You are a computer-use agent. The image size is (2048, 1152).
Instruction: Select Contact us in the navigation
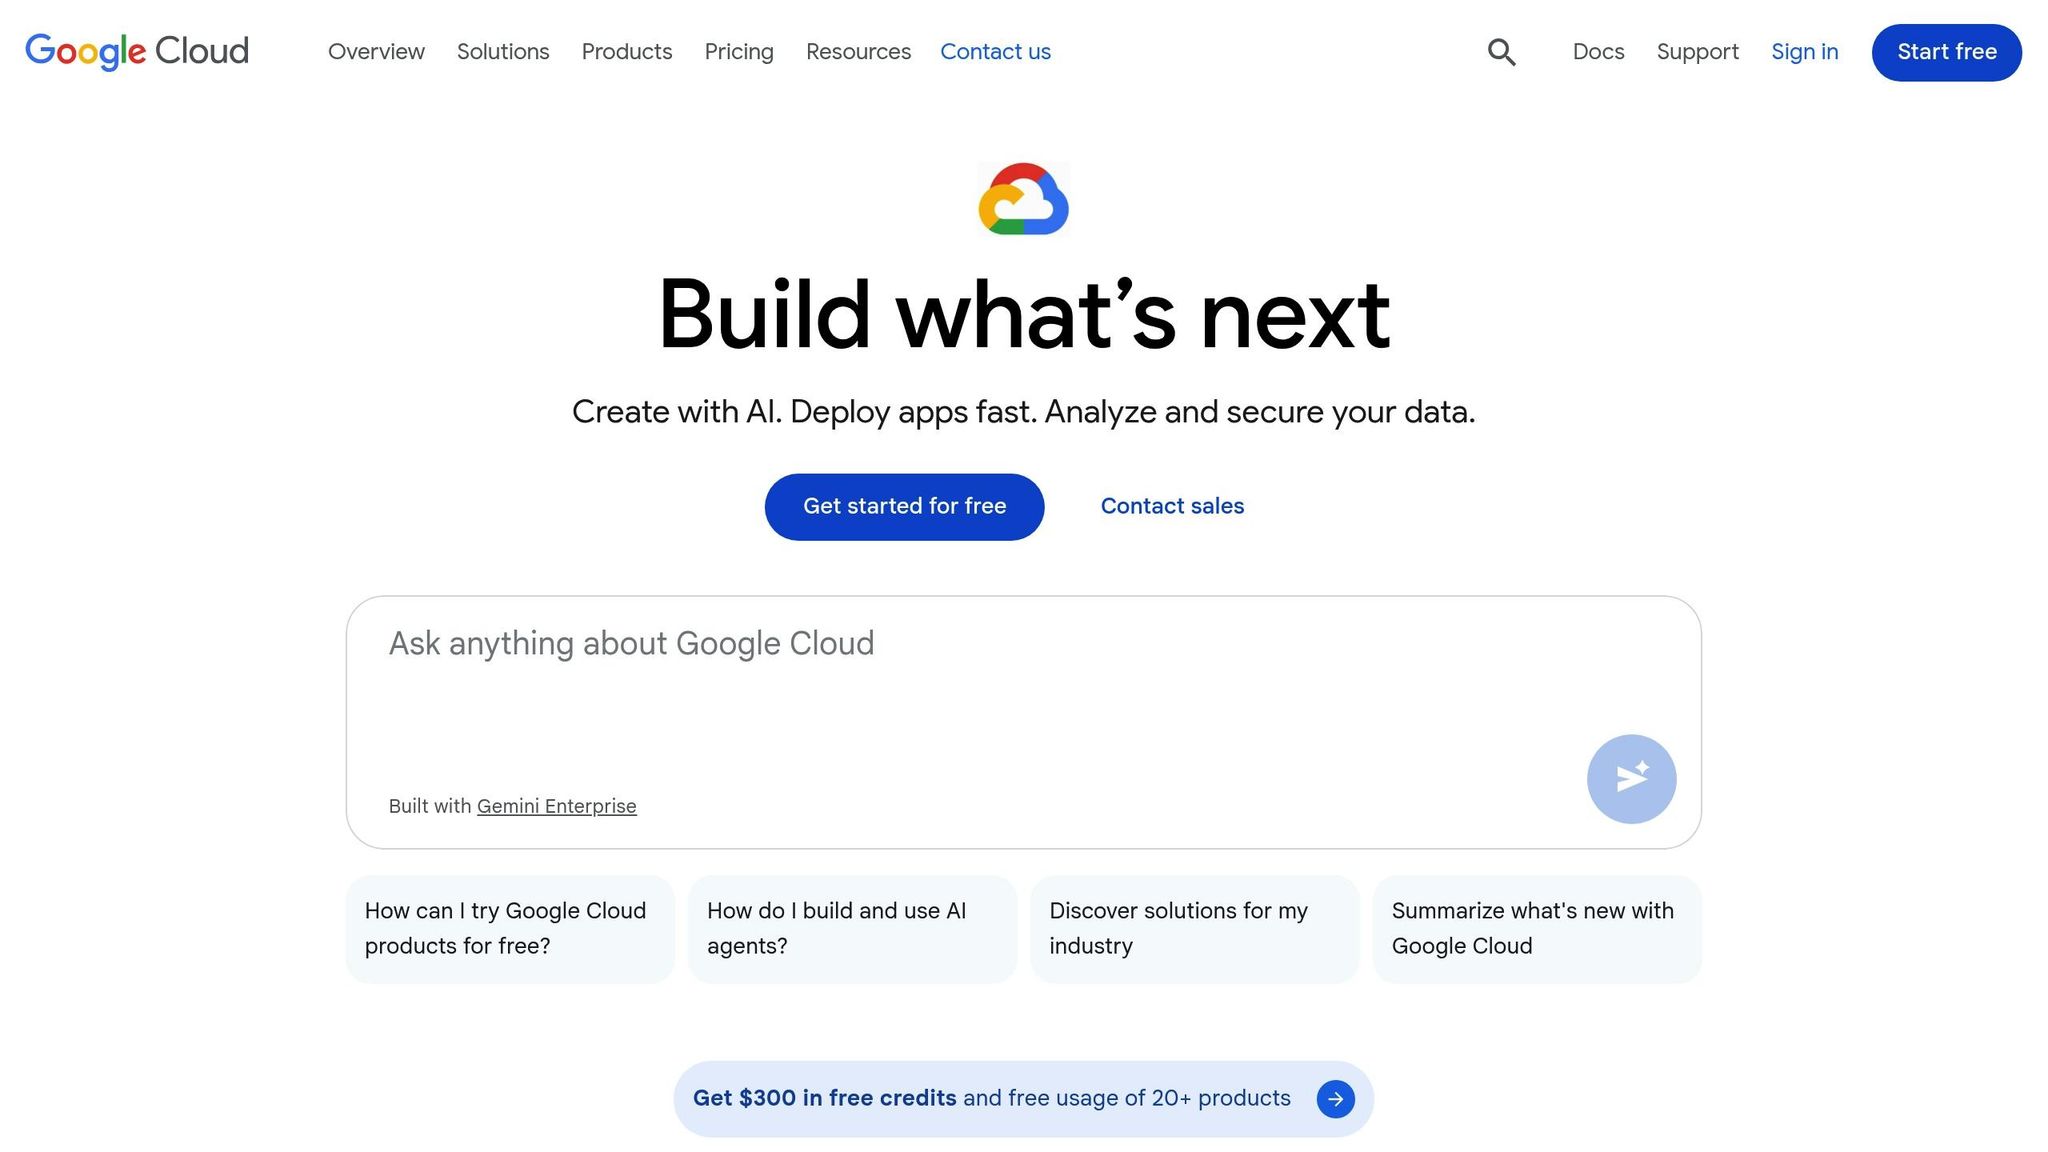(995, 52)
